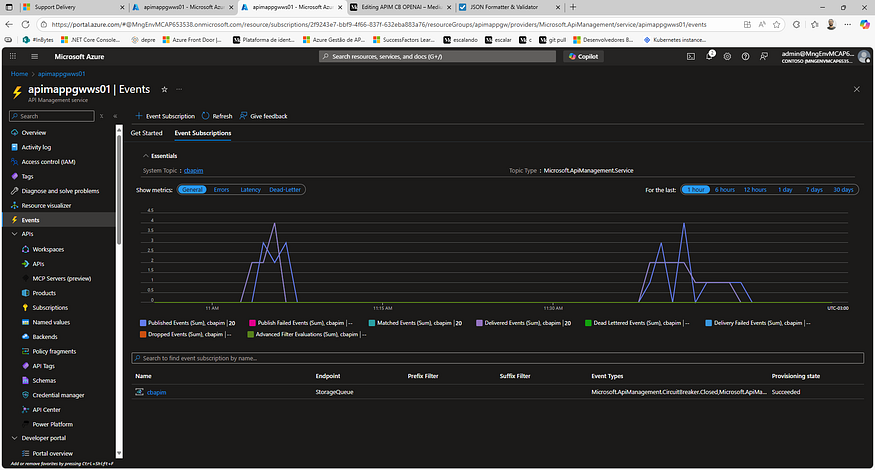Open Diagnose and solve problems

pyautogui.click(x=60, y=191)
